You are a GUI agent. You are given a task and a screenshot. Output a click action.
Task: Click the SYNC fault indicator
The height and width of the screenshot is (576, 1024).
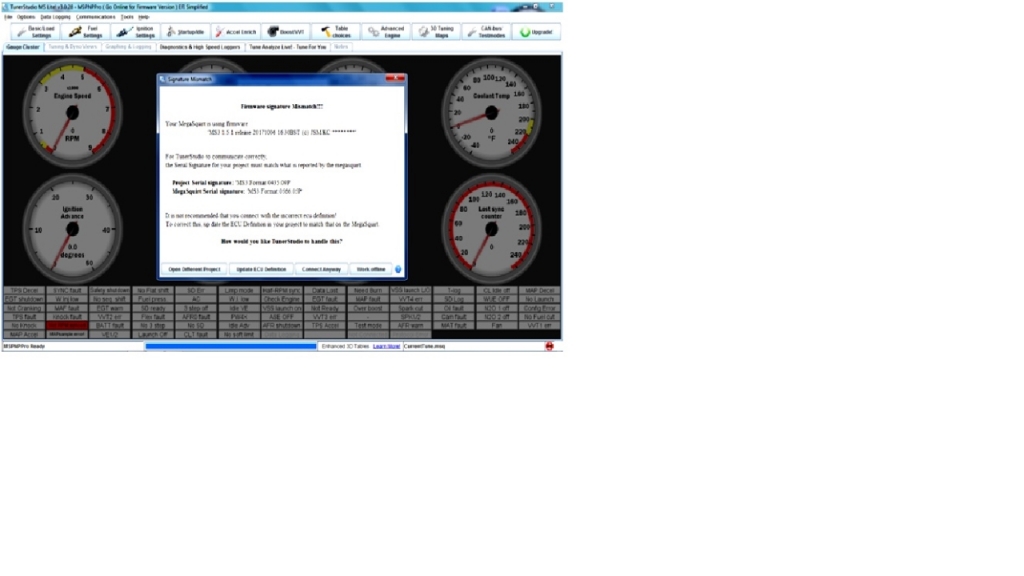67,291
